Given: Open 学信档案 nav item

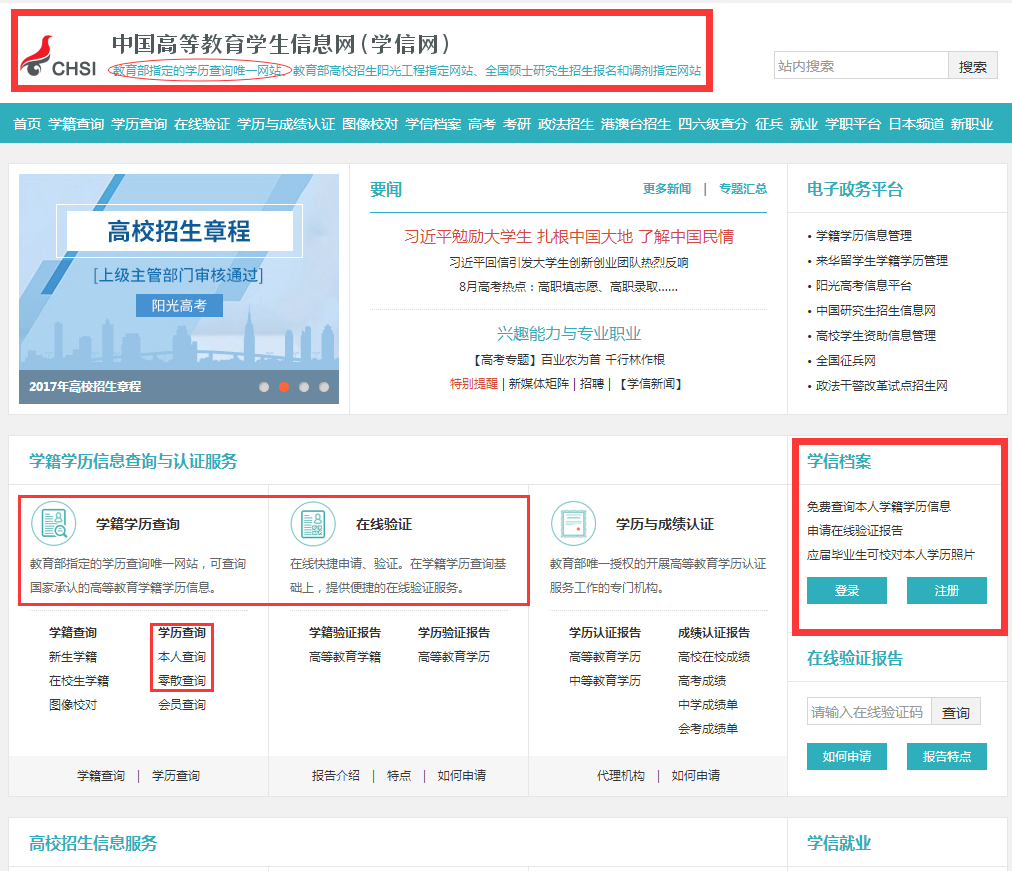Looking at the screenshot, I should pyautogui.click(x=433, y=124).
